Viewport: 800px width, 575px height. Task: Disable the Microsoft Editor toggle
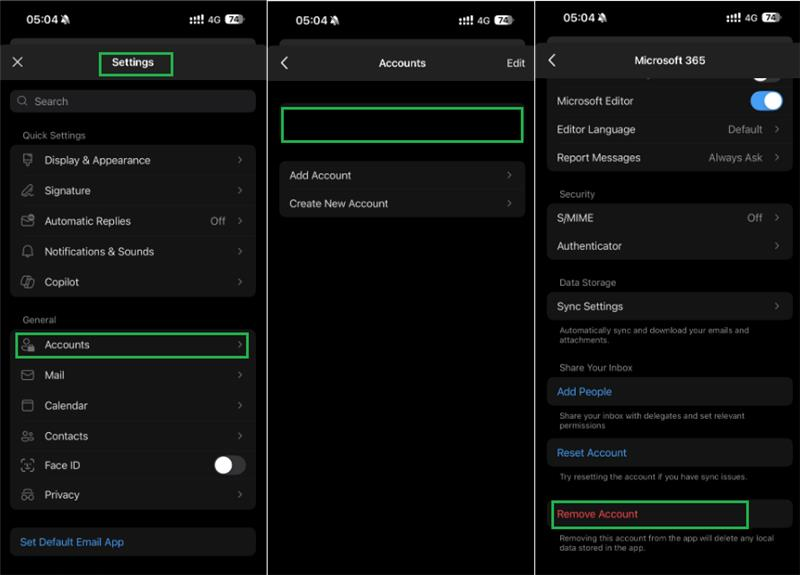tap(766, 101)
